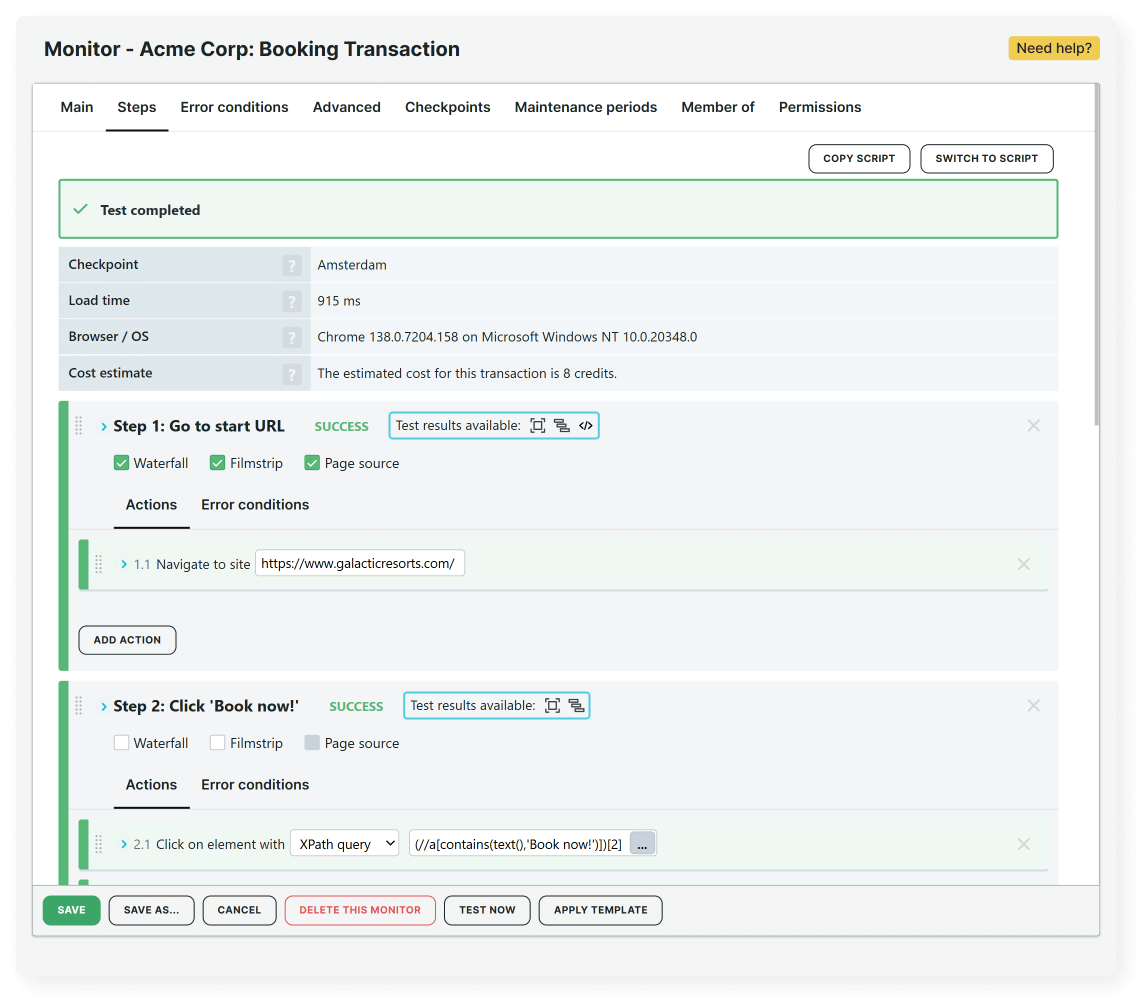The image size is (1148, 1008).
Task: Click the Navigate to site URL field
Action: coord(360,563)
